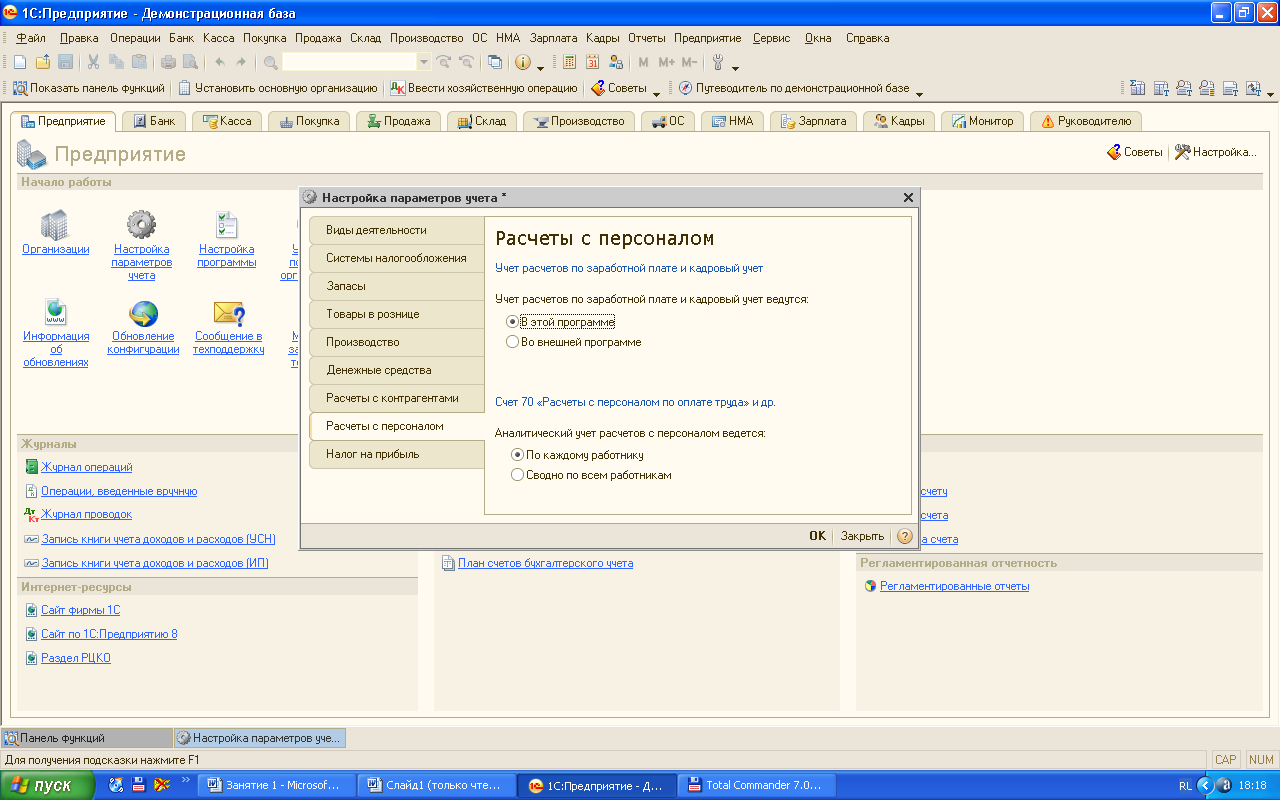Select the 'По каждому работнику' radio option

(x=517, y=455)
